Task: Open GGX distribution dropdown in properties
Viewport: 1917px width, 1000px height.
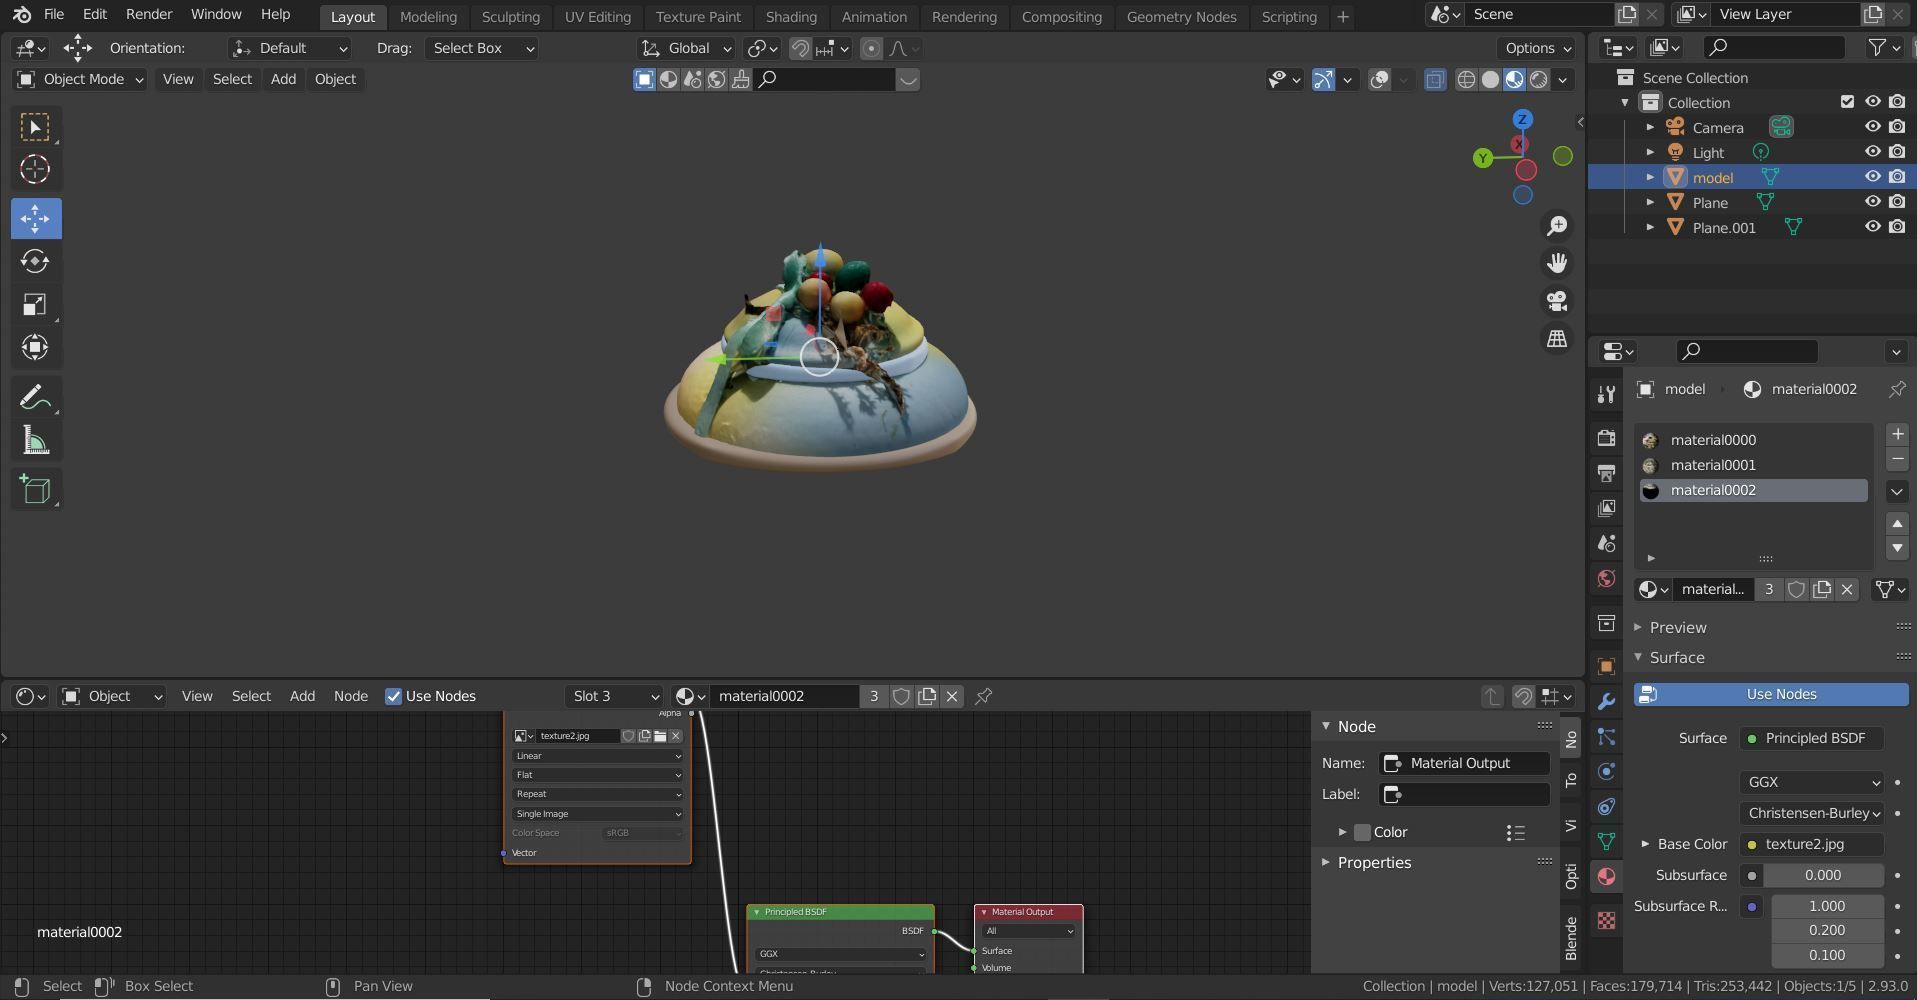Action: pos(1812,782)
